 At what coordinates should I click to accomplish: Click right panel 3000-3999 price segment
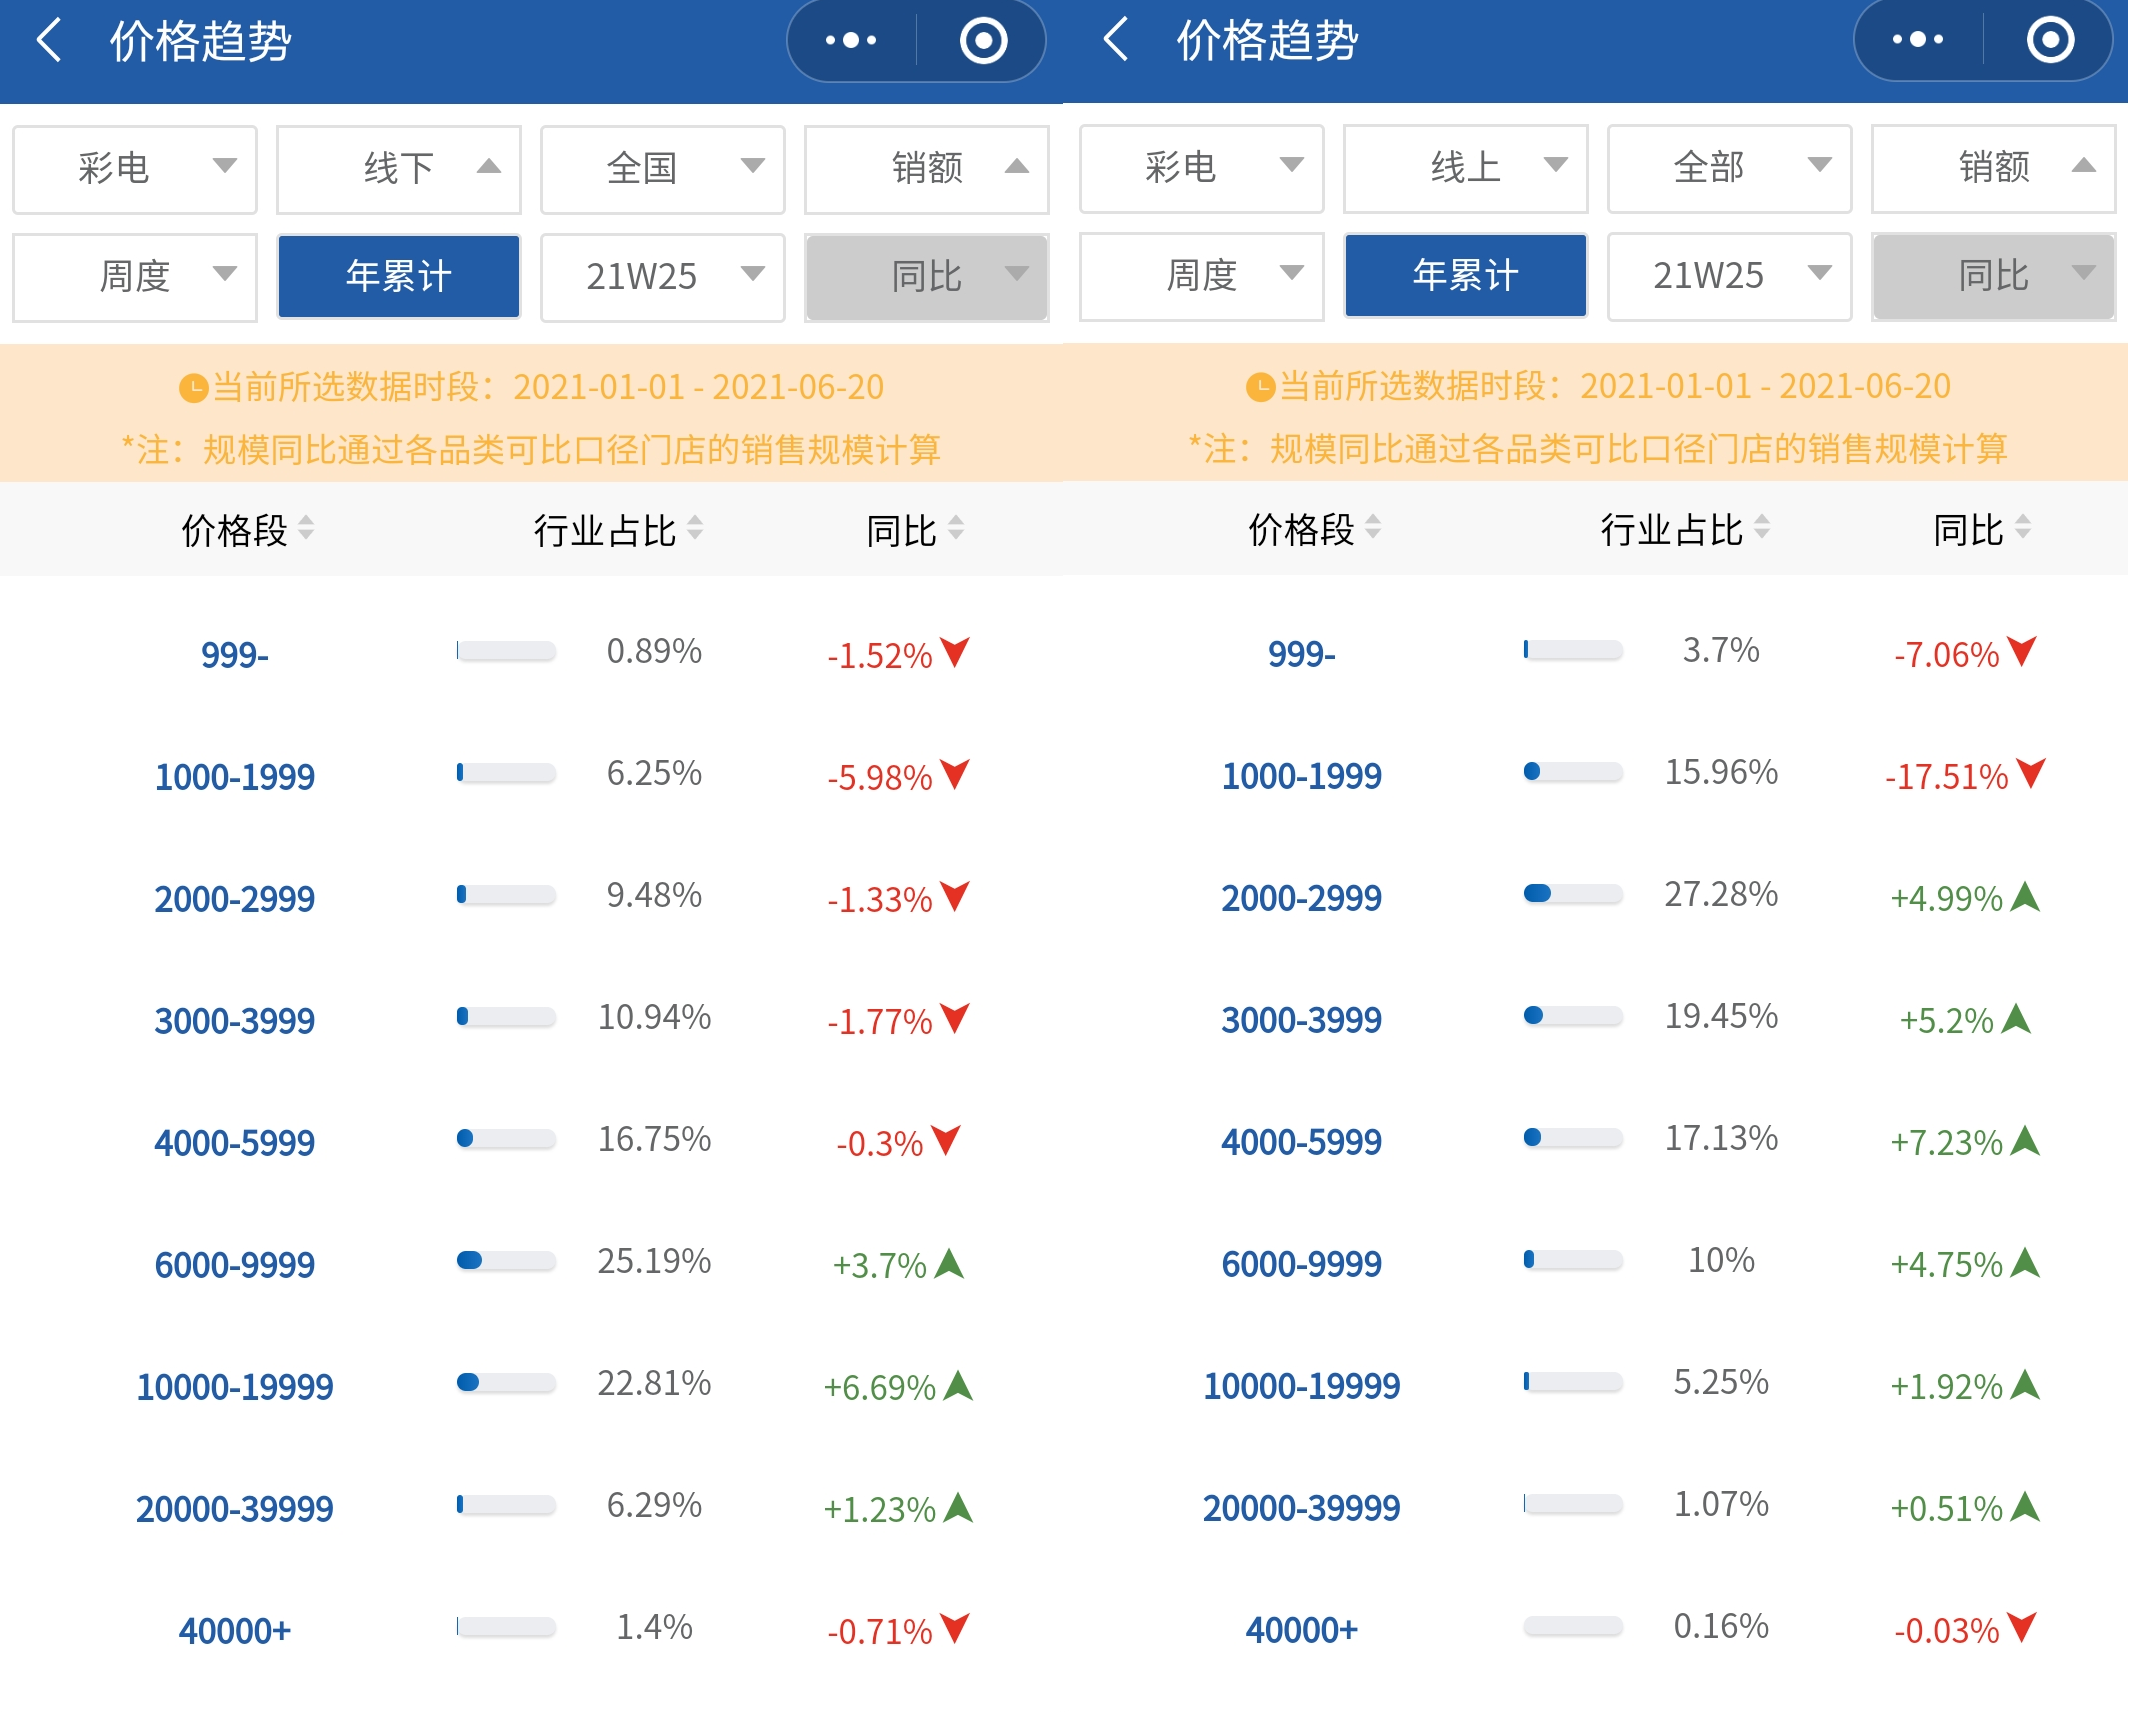click(x=1302, y=1020)
